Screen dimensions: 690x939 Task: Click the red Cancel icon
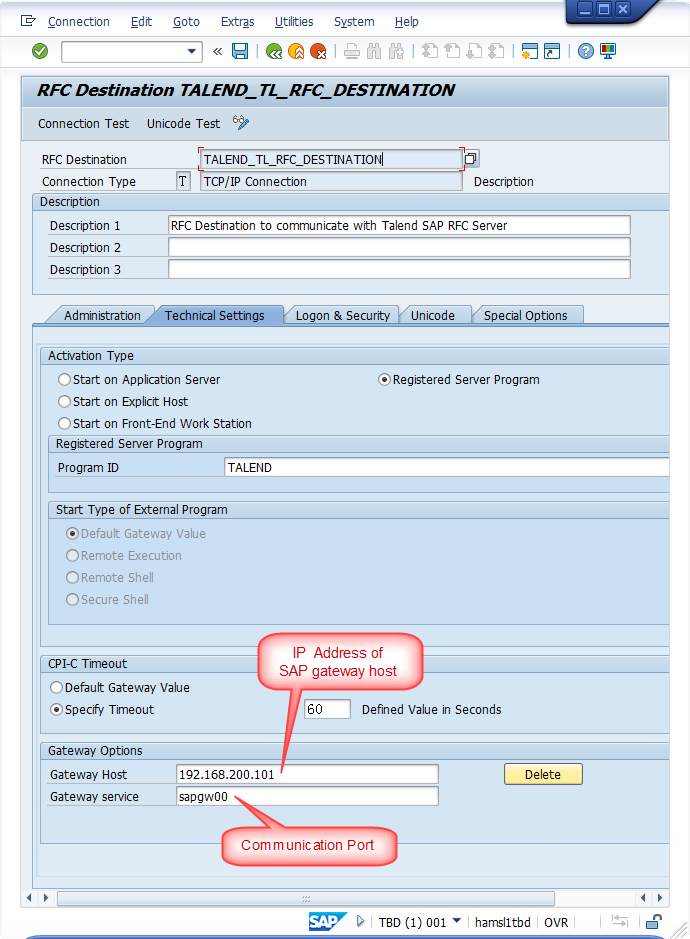pyautogui.click(x=319, y=52)
